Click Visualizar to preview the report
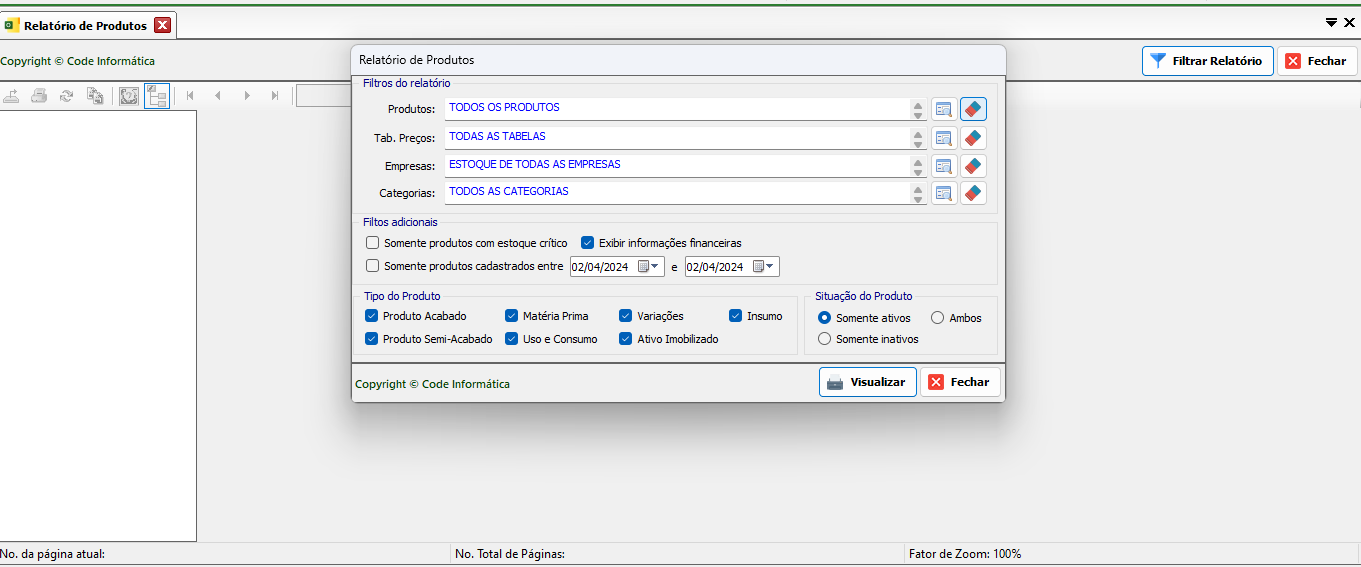 (x=868, y=382)
